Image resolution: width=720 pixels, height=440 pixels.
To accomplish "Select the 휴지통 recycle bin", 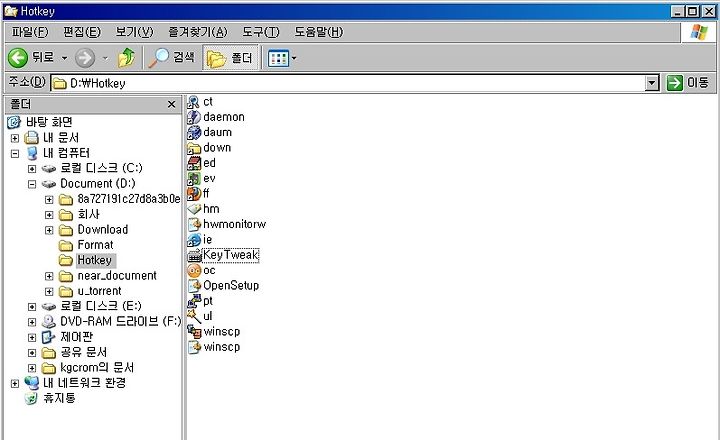I will 59,398.
